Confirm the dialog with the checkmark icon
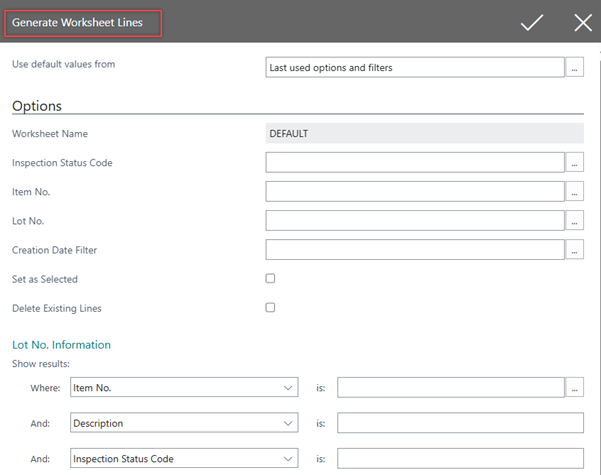Screen dimensions: 601x475 (x=531, y=22)
